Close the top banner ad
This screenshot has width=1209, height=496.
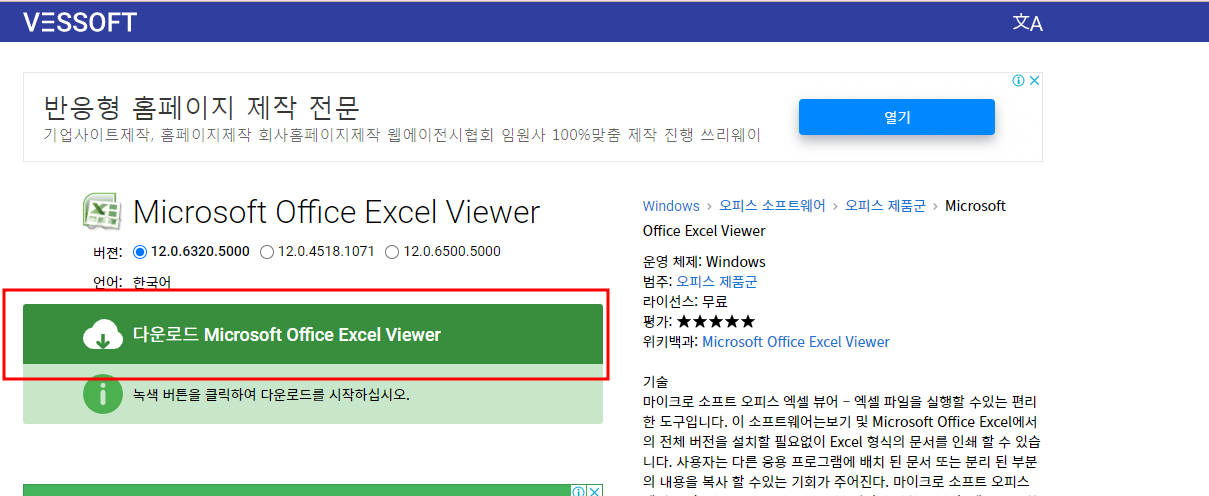pos(1035,81)
